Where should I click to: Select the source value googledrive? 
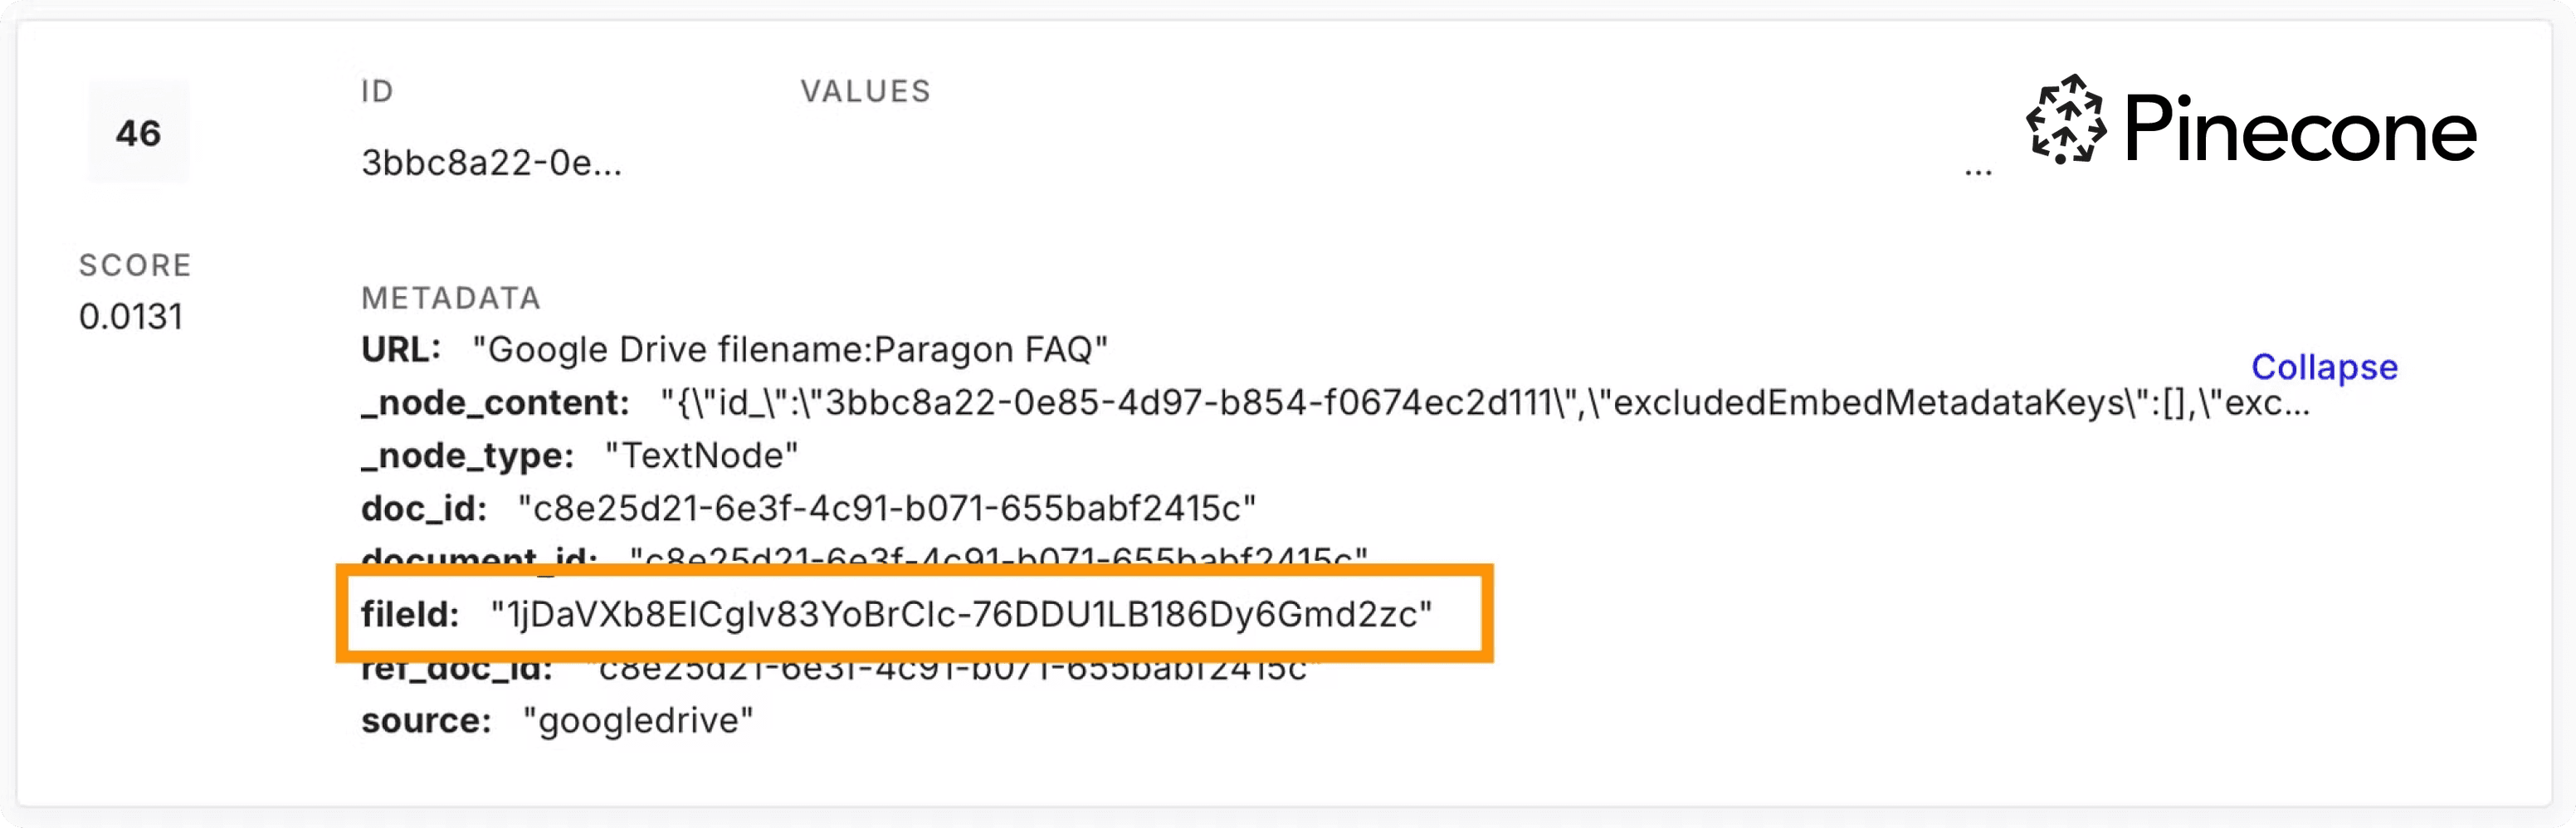[638, 720]
